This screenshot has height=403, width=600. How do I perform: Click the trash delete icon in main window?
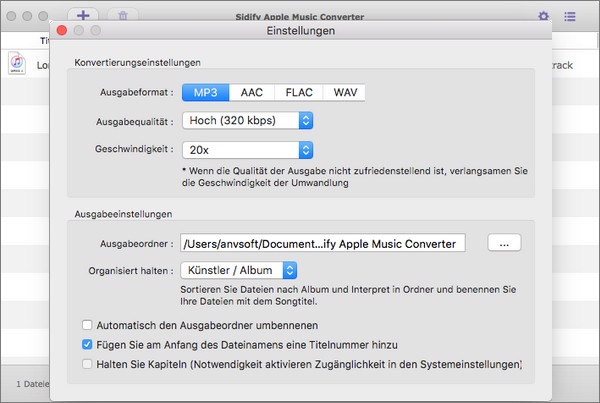pos(123,16)
